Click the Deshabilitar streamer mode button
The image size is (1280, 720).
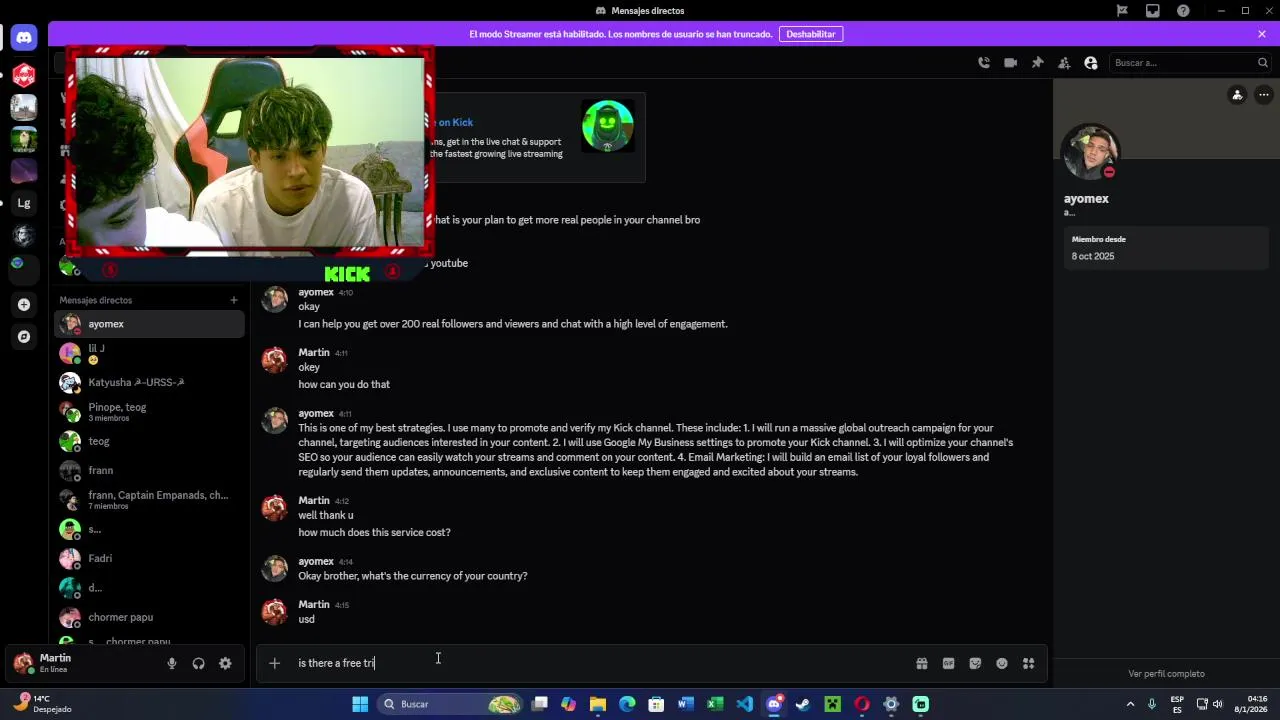pos(811,34)
